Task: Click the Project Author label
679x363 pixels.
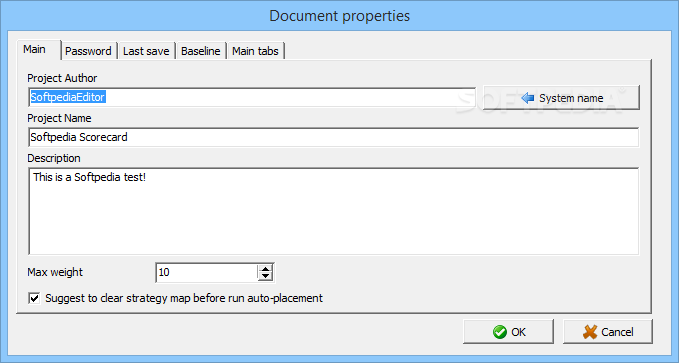Action: click(x=62, y=78)
